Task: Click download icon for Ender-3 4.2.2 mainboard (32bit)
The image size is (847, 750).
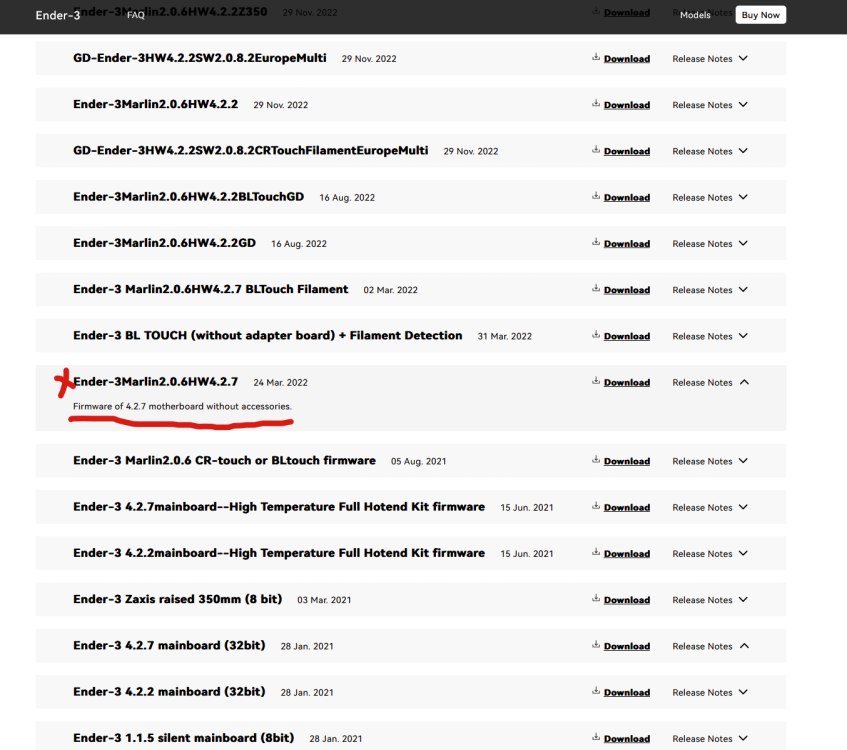Action: (596, 691)
